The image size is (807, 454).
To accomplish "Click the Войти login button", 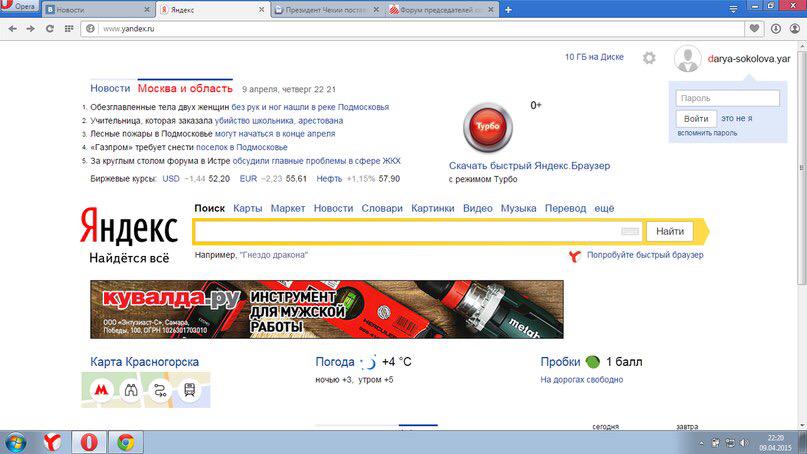I will 696,118.
